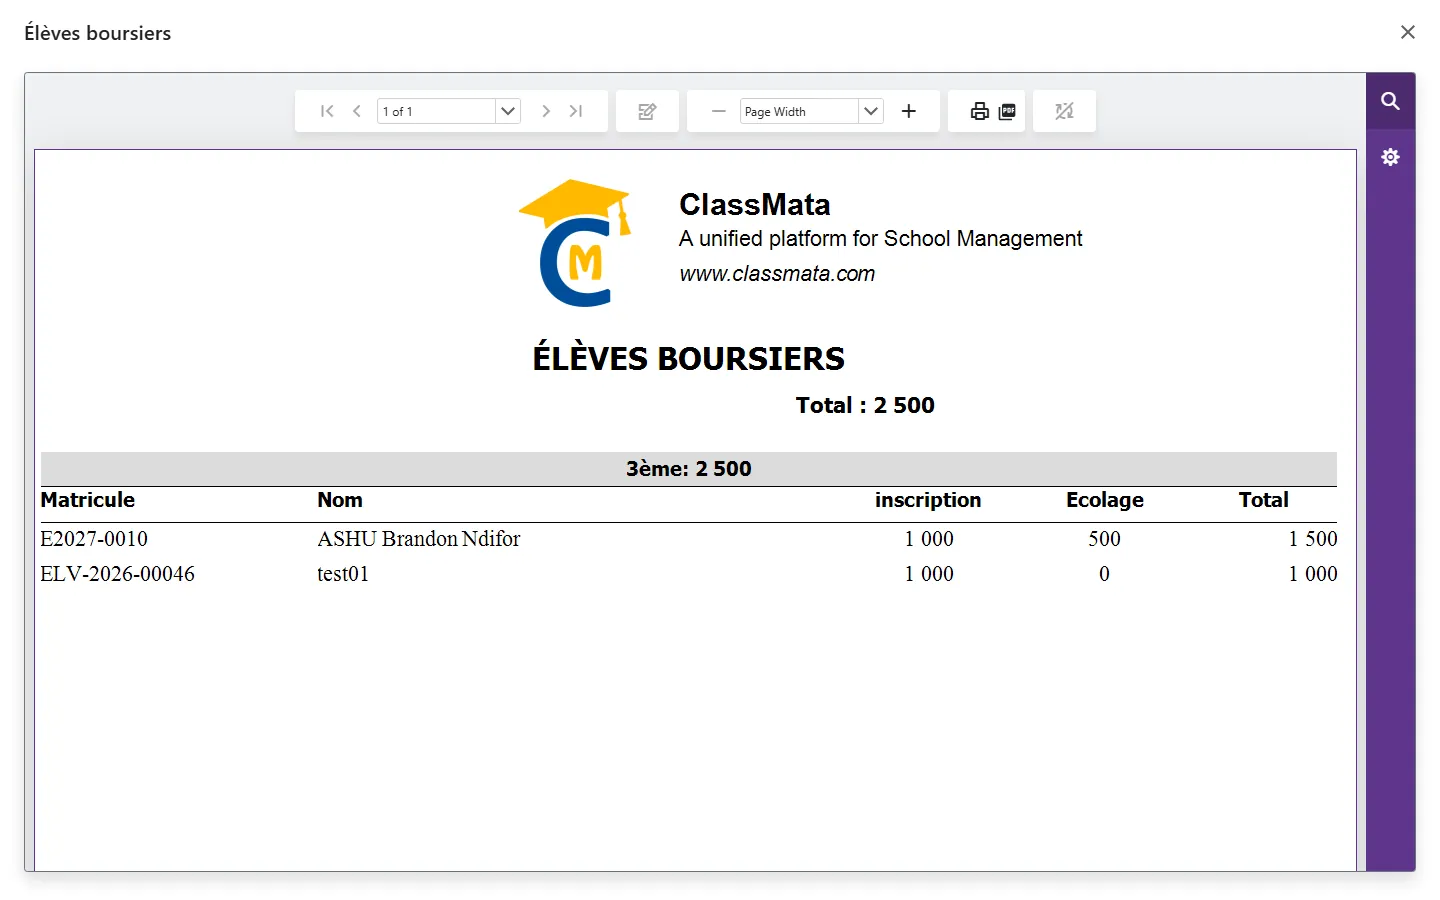
Task: Open search panel in purple sidebar
Action: tap(1390, 101)
